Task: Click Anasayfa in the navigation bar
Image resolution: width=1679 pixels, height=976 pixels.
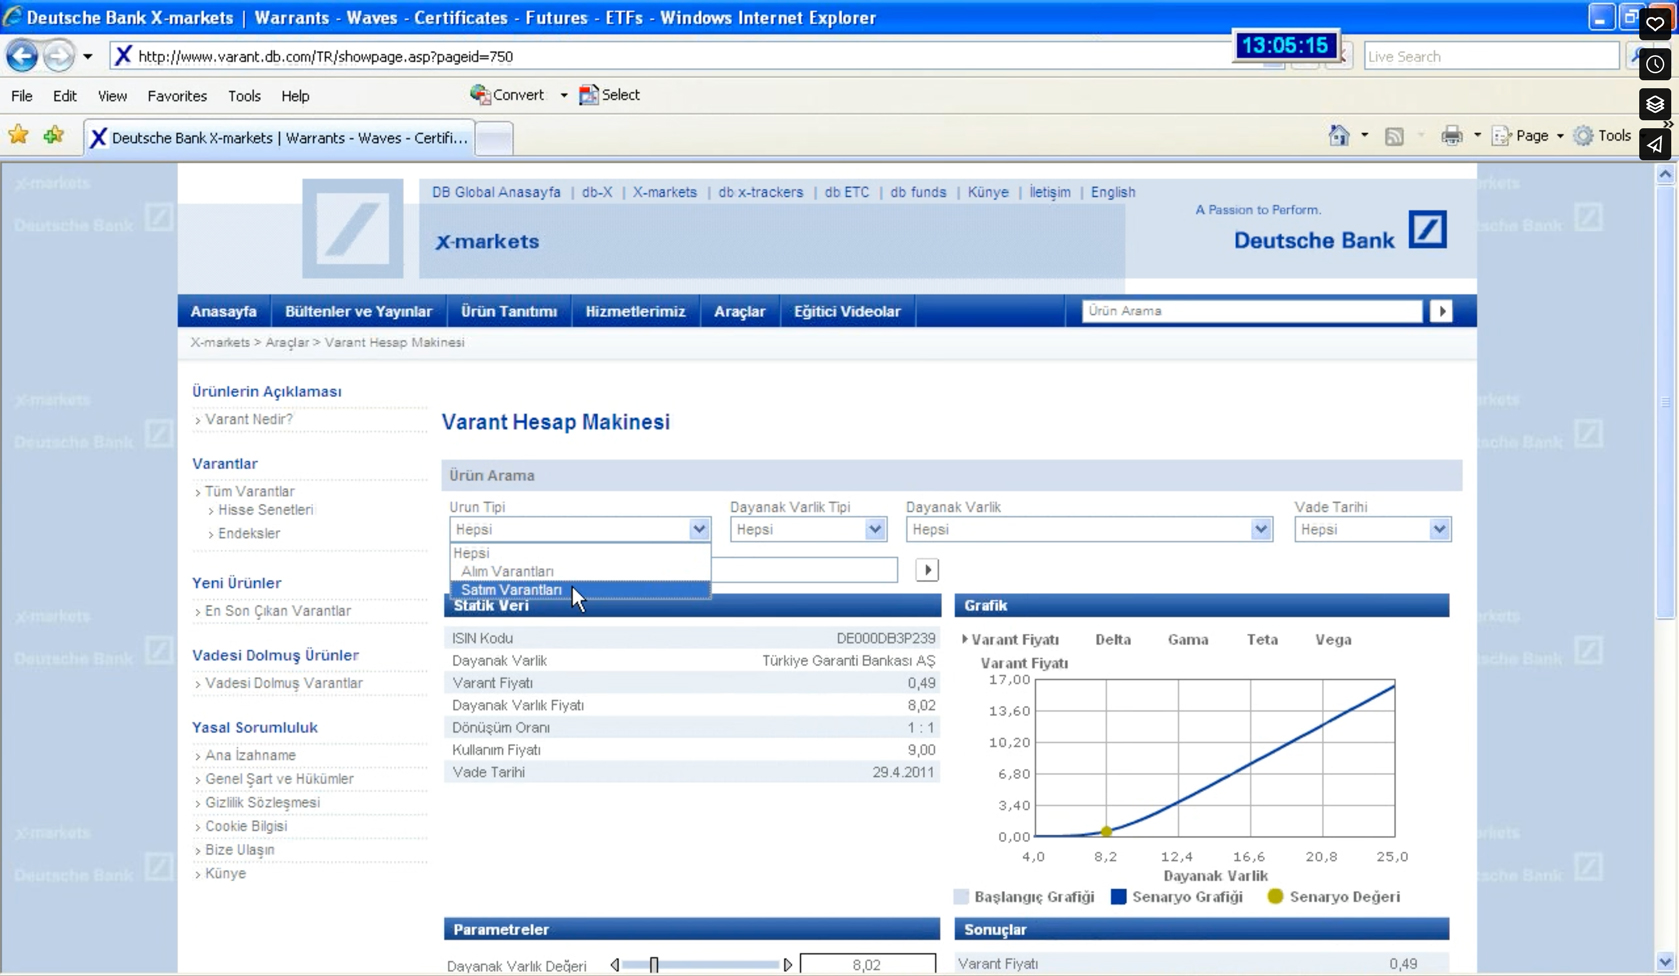Action: click(223, 311)
